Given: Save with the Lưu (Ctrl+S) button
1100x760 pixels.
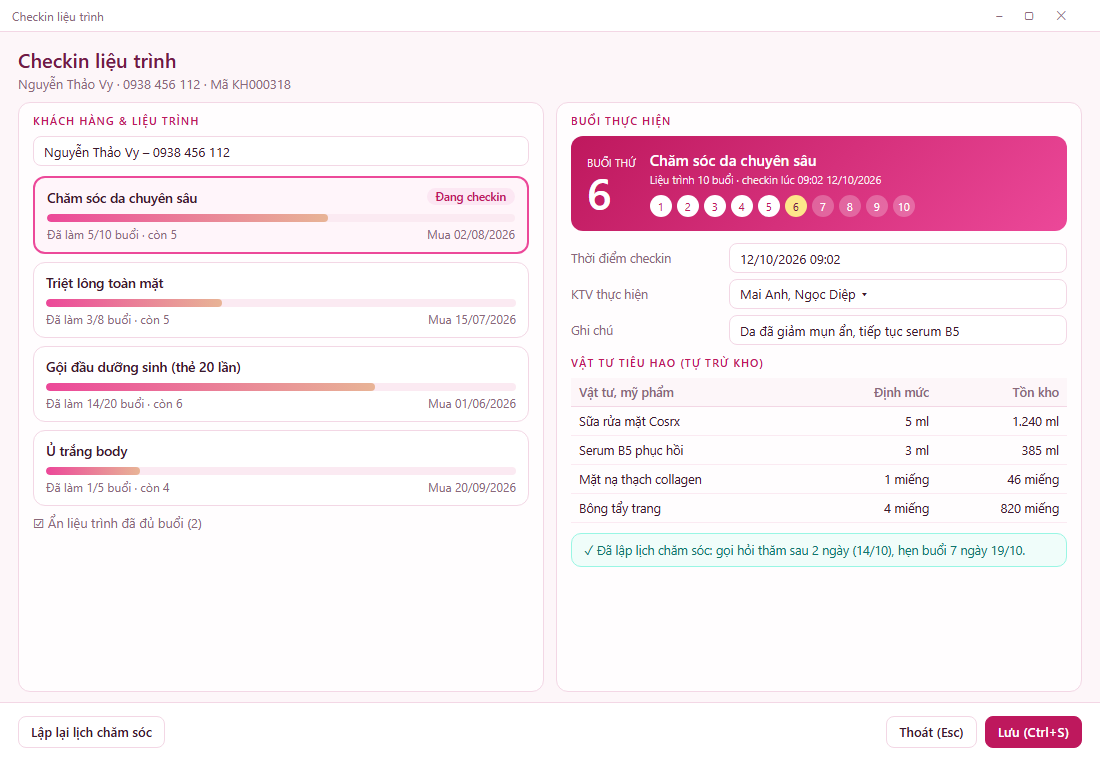Looking at the screenshot, I should pyautogui.click(x=1033, y=732).
